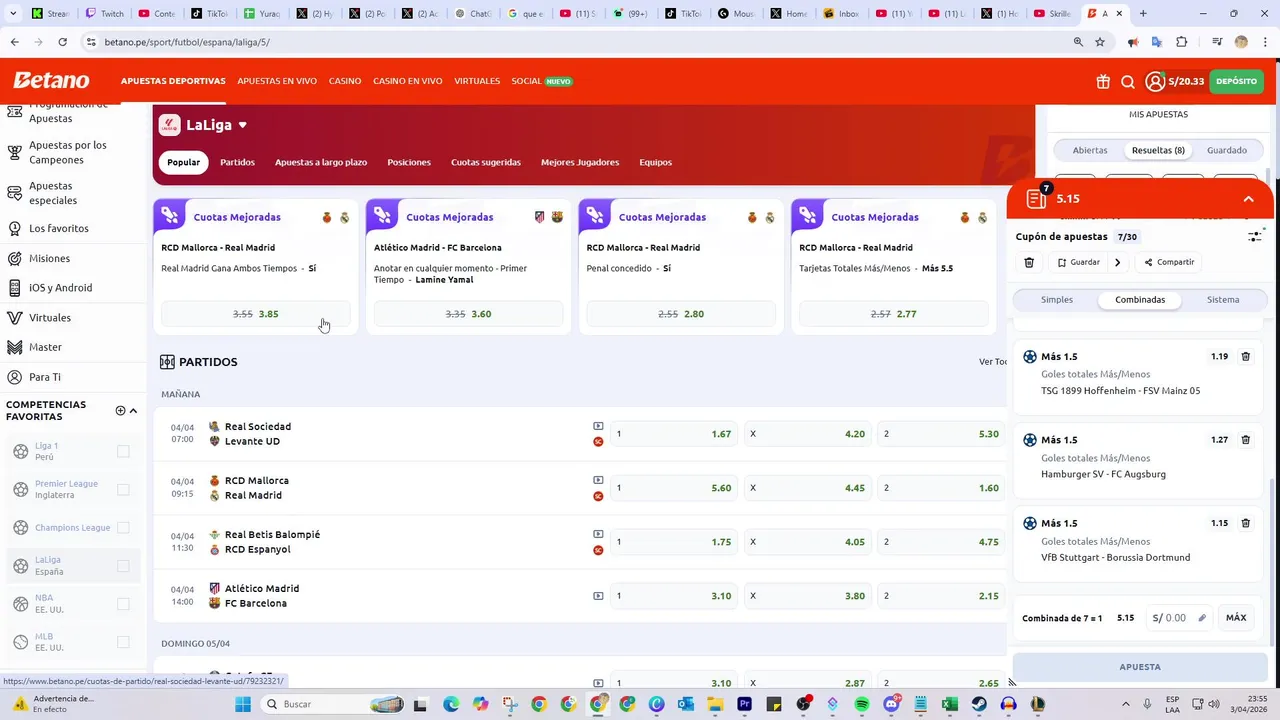Screen dimensions: 1280x720
Task: Select 3.85 odds Real Madrid Gana Ambos Tiempos
Action: pos(256,314)
